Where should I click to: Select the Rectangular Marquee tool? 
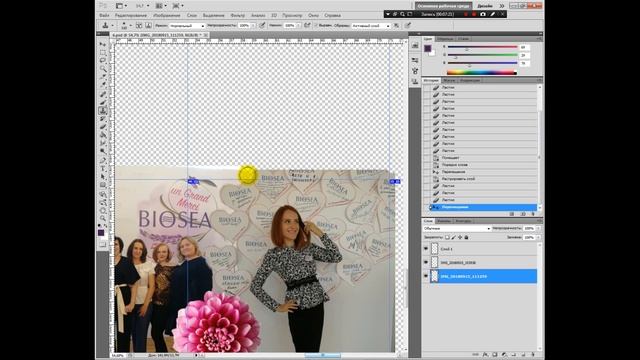(102, 53)
